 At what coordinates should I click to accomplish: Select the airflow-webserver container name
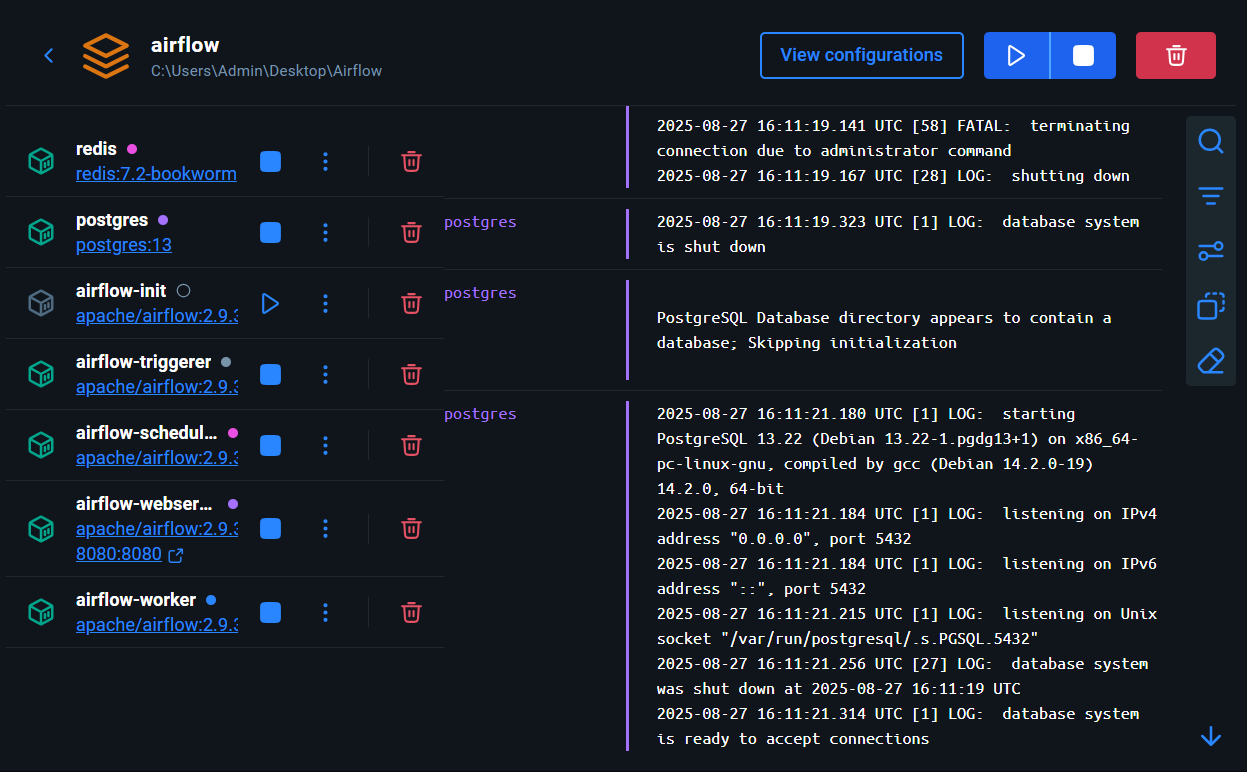[145, 504]
